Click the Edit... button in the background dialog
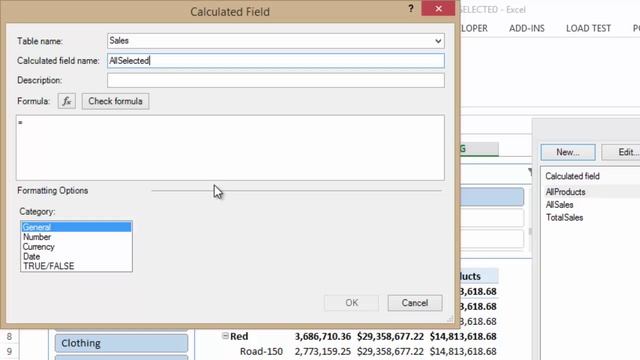 point(622,152)
